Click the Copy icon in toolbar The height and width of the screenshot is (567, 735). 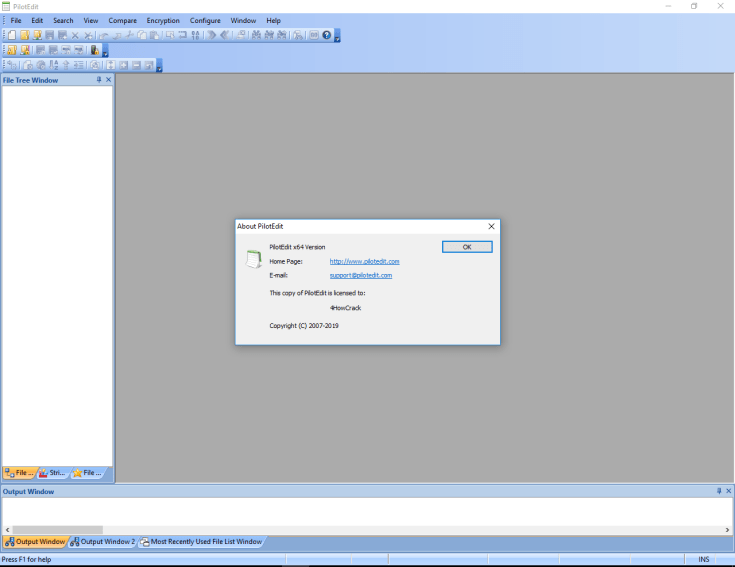[x=142, y=35]
